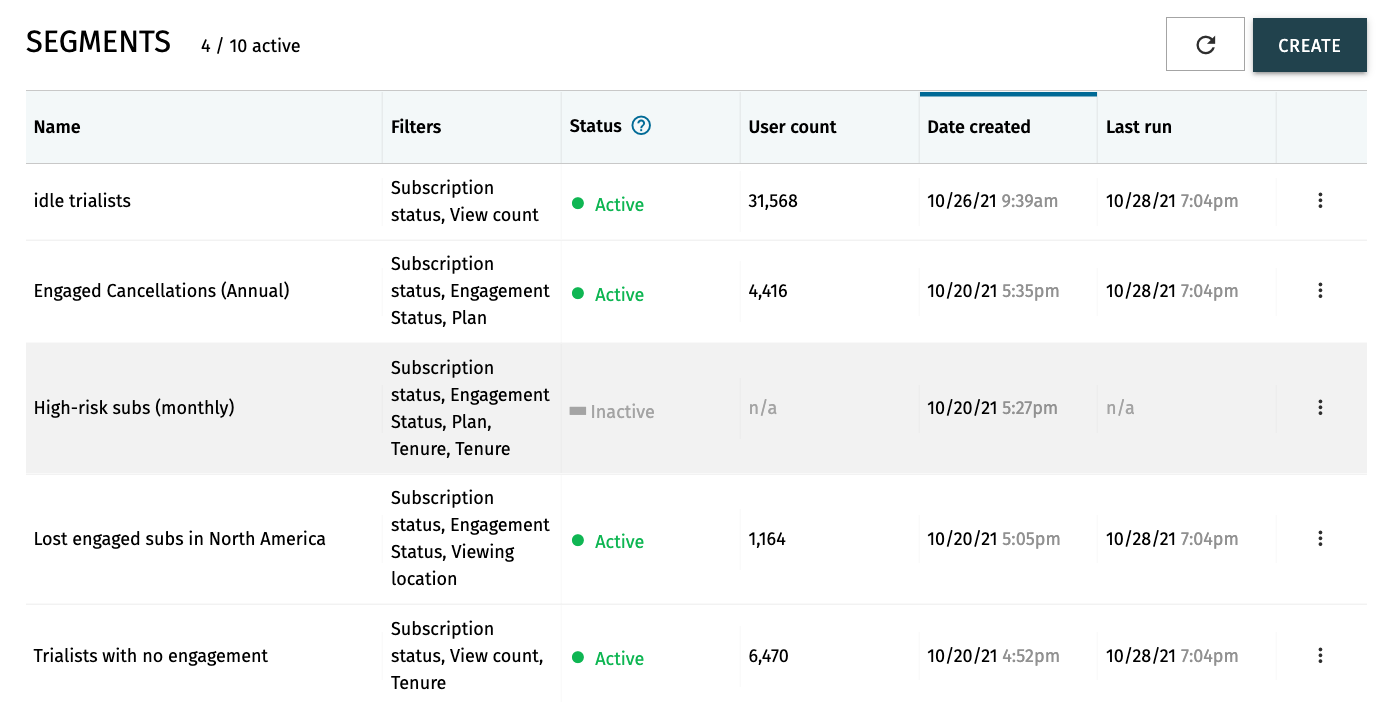Click the refresh segments icon button
This screenshot has height=702, width=1384.
[x=1205, y=44]
